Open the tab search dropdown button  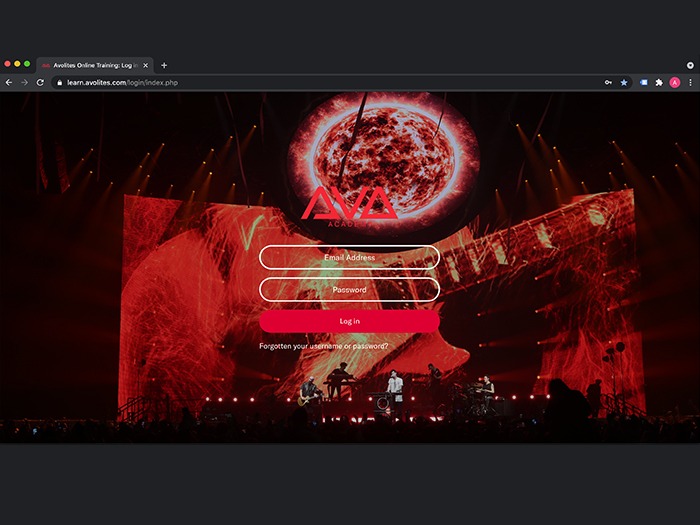pos(690,65)
